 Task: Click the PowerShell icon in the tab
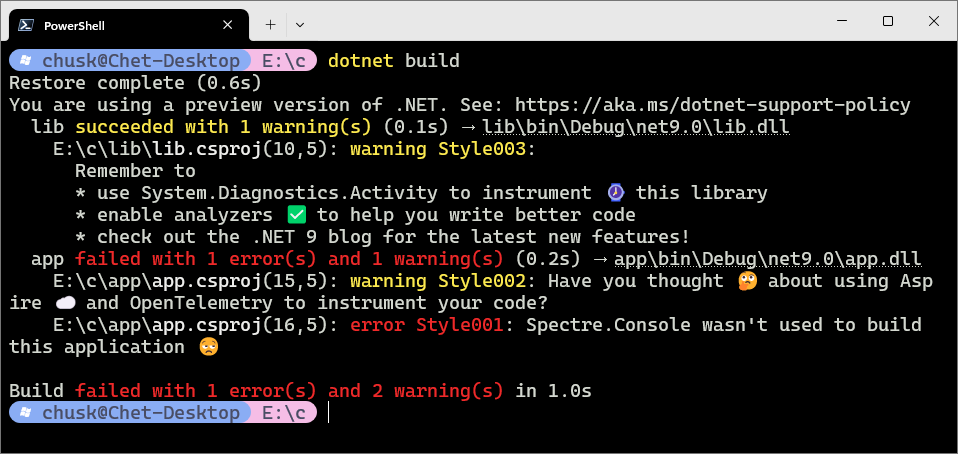[x=25, y=25]
